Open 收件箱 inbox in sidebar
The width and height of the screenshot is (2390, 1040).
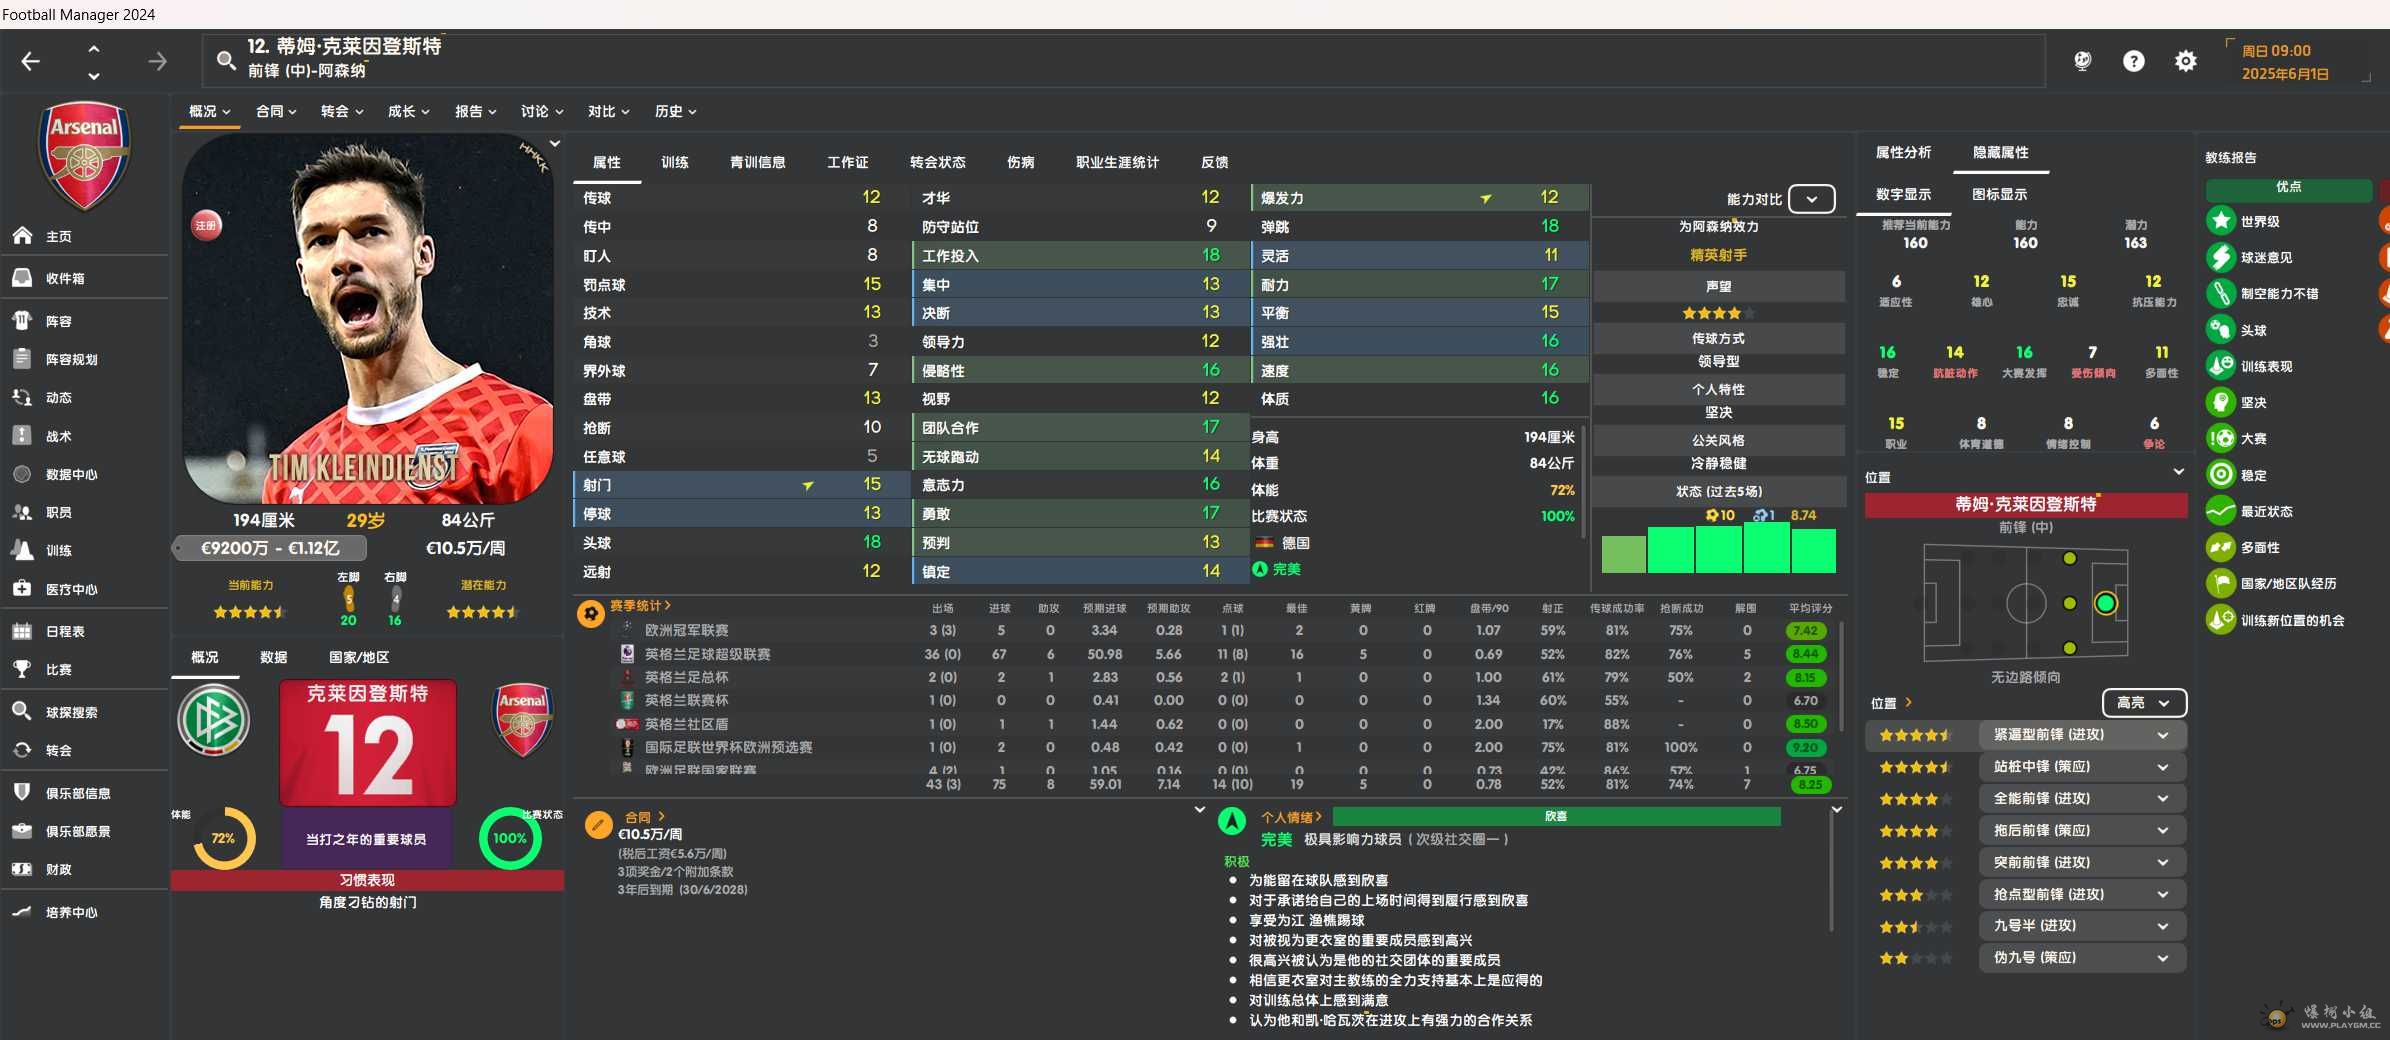click(64, 279)
